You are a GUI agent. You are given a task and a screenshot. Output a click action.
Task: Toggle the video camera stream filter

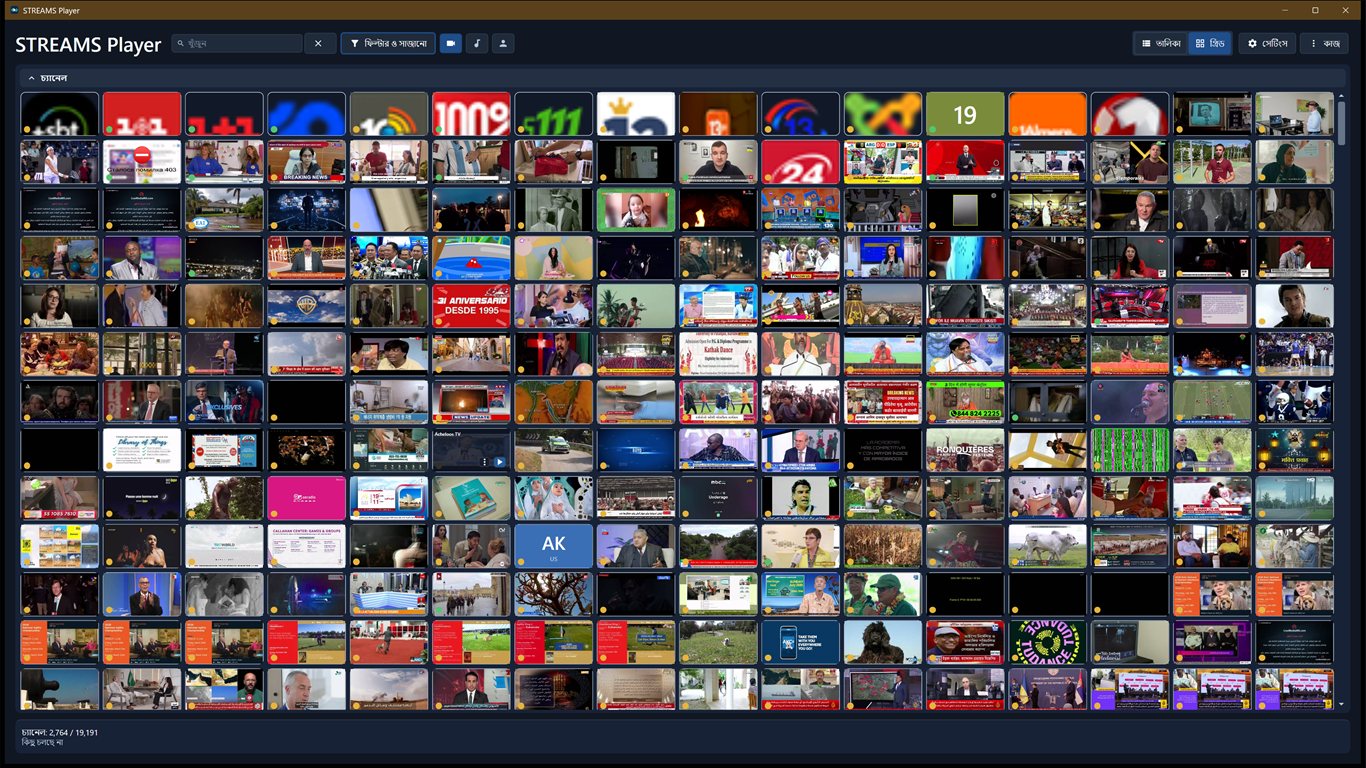click(x=451, y=43)
